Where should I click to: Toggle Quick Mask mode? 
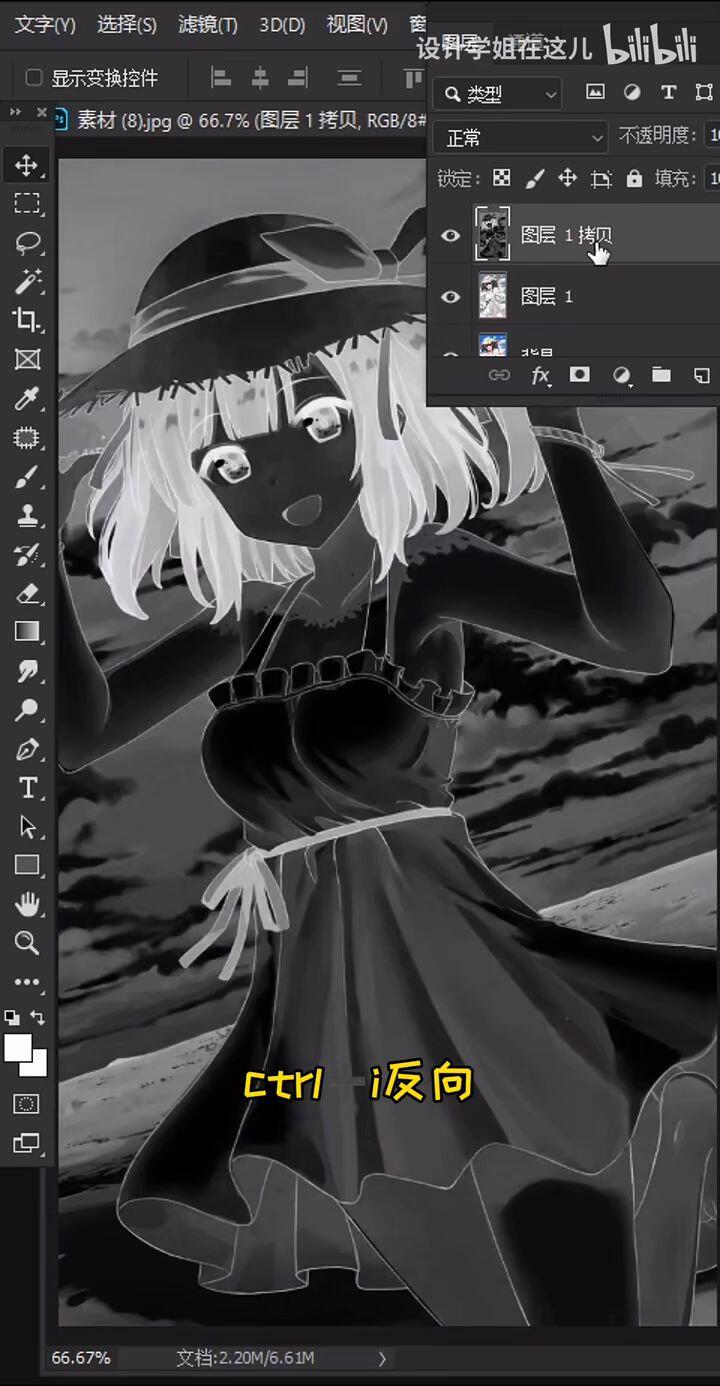click(x=27, y=1104)
